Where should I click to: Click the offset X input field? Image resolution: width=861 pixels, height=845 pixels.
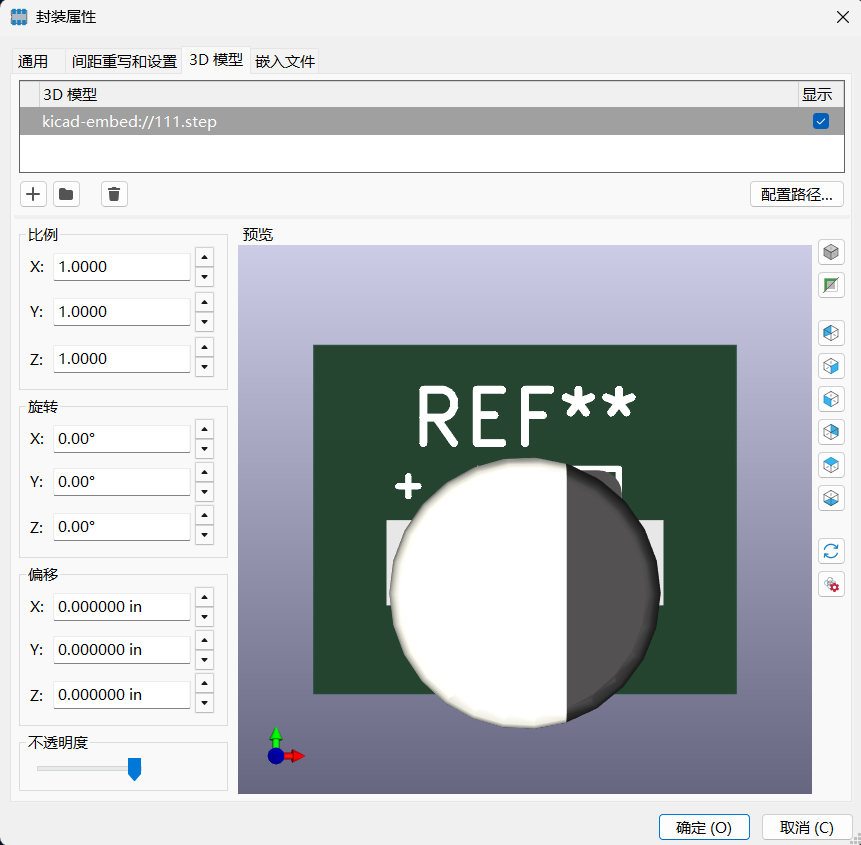point(122,607)
